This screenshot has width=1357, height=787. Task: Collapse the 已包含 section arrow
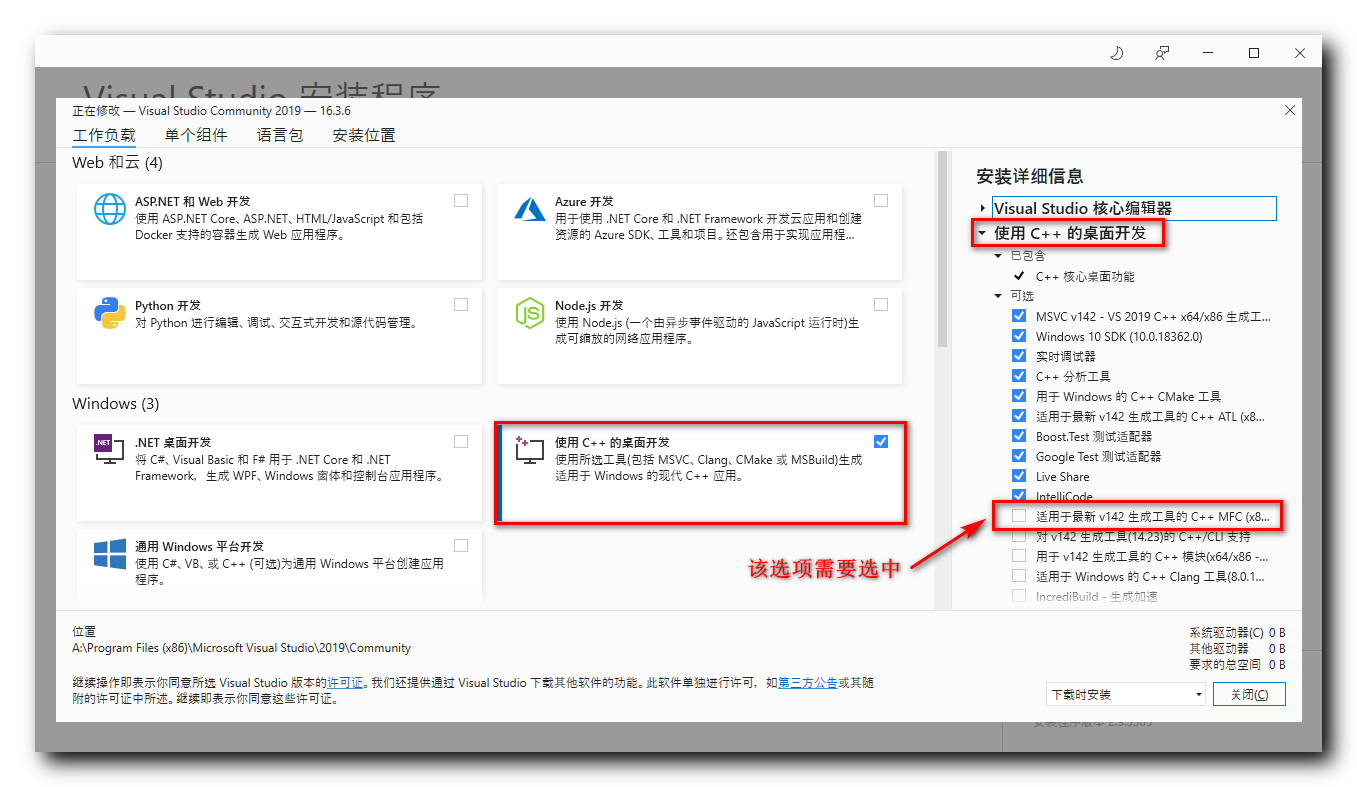tap(998, 256)
